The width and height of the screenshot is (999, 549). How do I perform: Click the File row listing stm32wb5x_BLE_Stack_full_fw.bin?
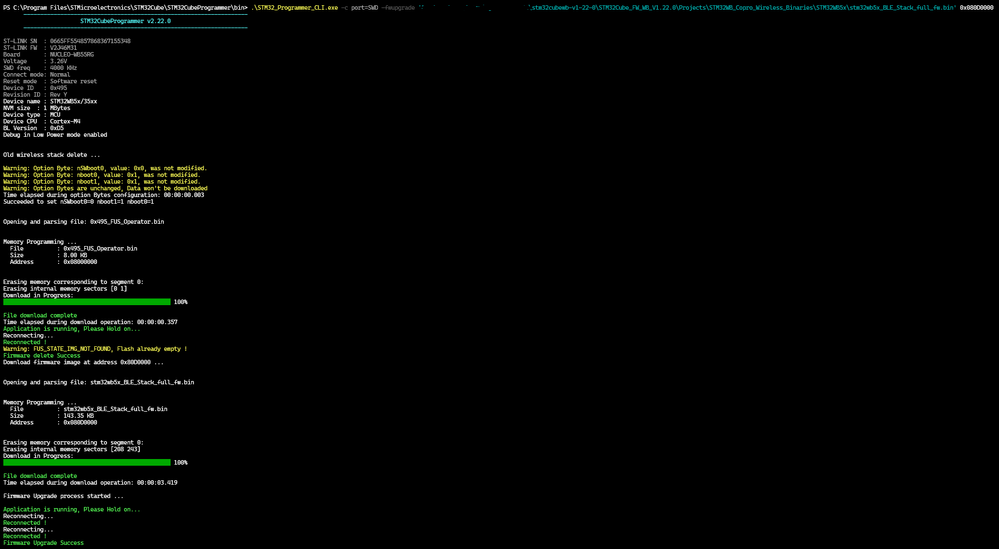[89, 409]
